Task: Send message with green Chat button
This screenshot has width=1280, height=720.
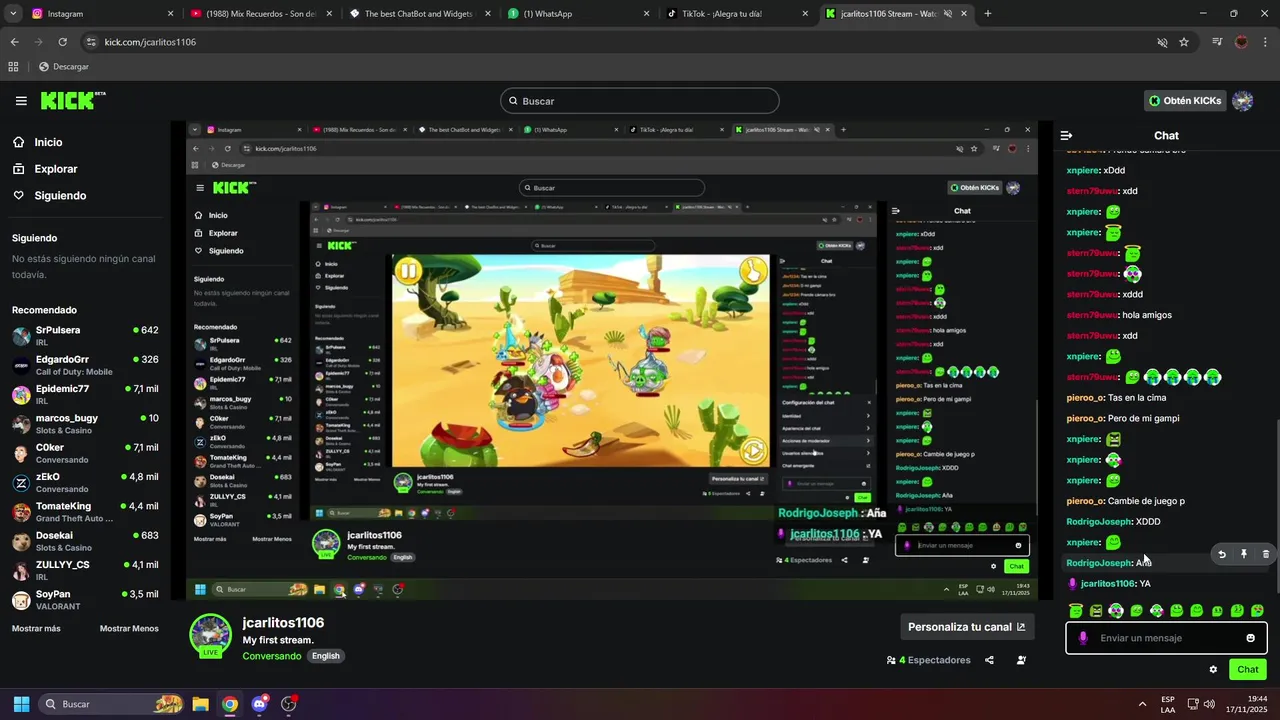Action: (1248, 670)
